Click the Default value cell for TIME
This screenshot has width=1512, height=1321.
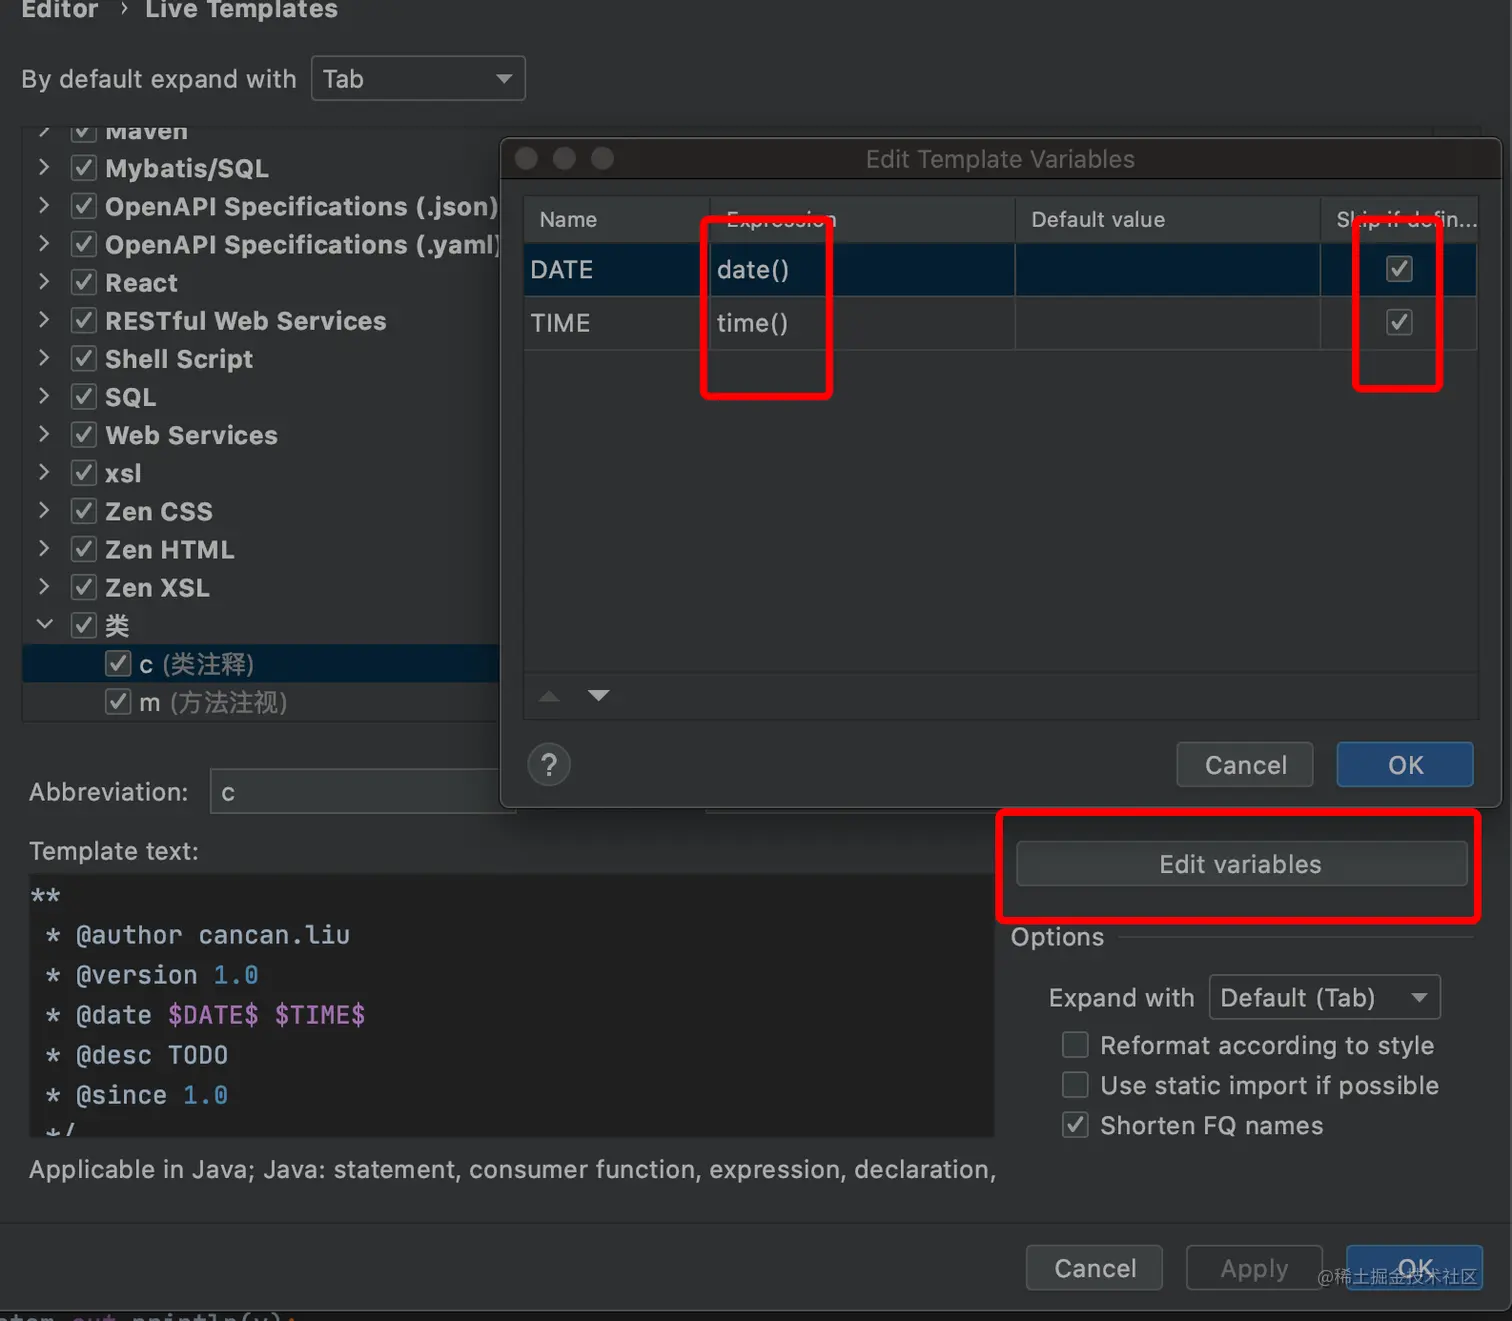[x=1167, y=323]
